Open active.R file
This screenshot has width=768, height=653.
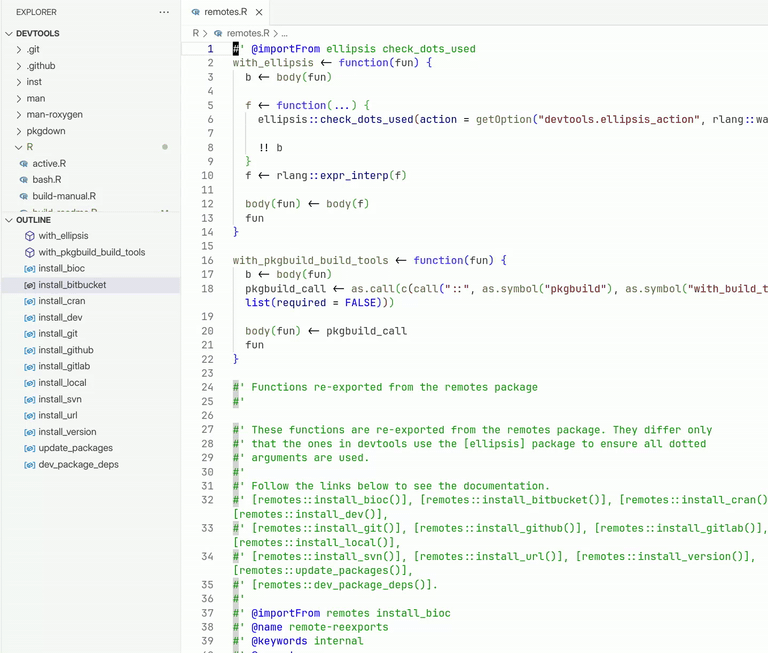(49, 164)
